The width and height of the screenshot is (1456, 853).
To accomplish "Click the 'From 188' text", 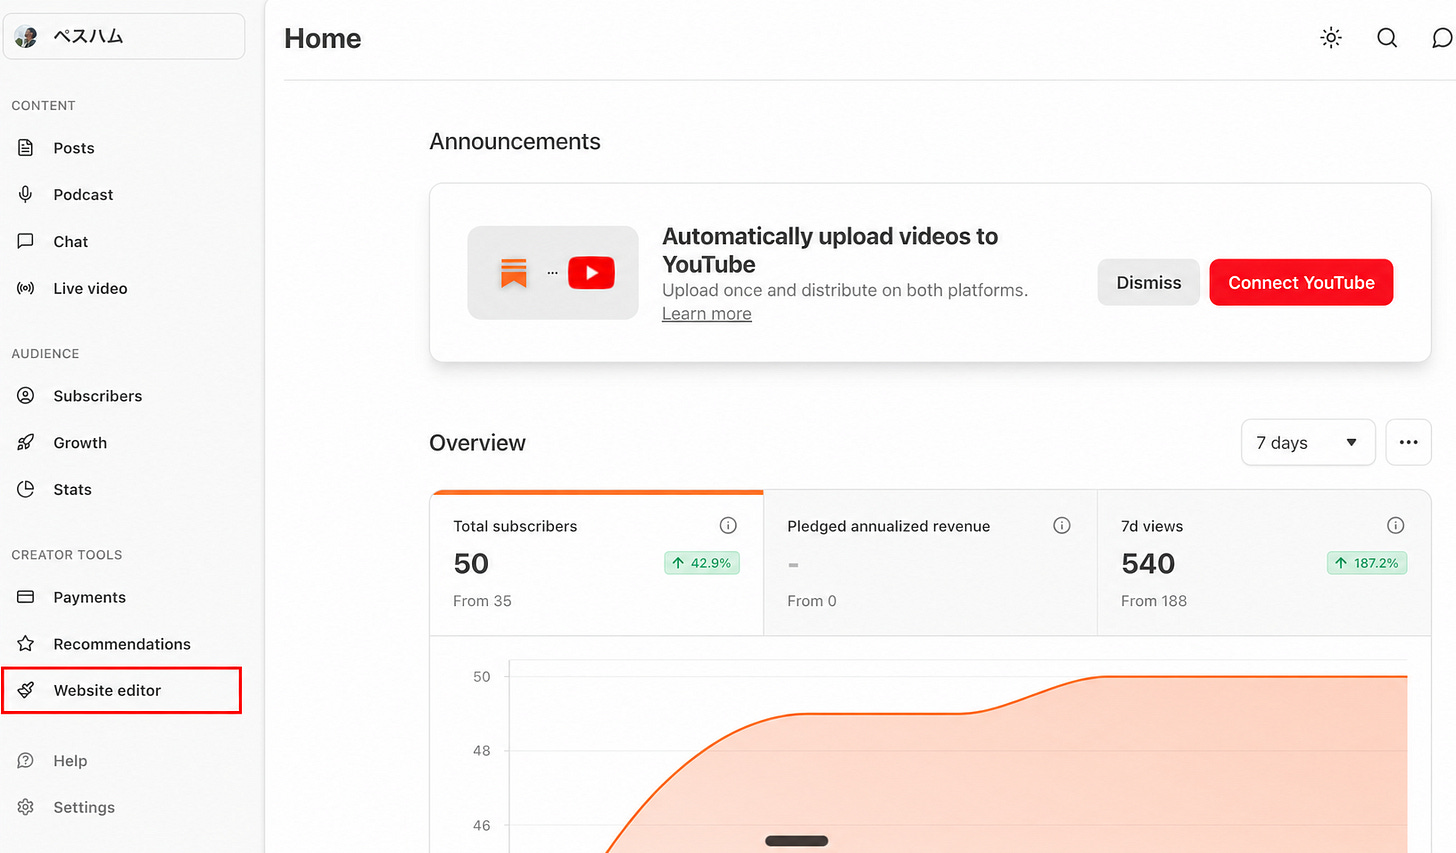I will pos(1154,601).
